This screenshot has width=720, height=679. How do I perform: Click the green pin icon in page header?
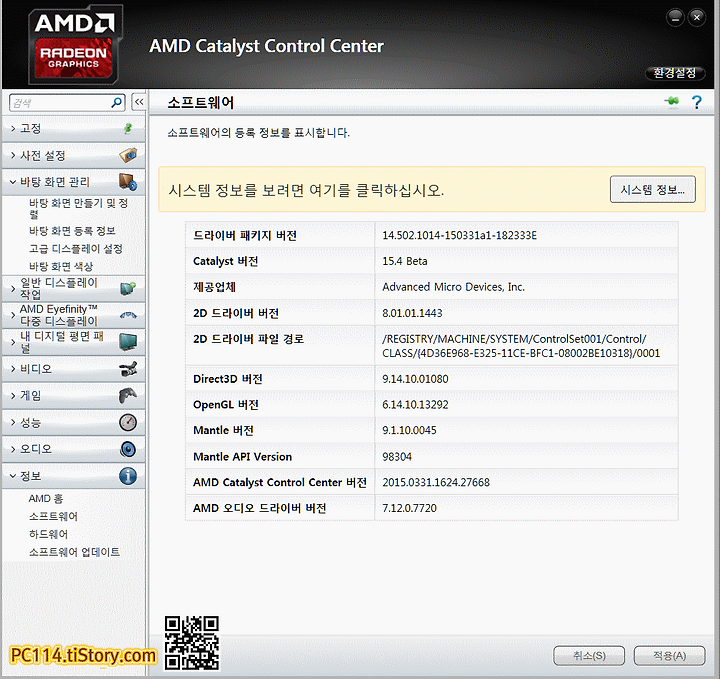672,101
